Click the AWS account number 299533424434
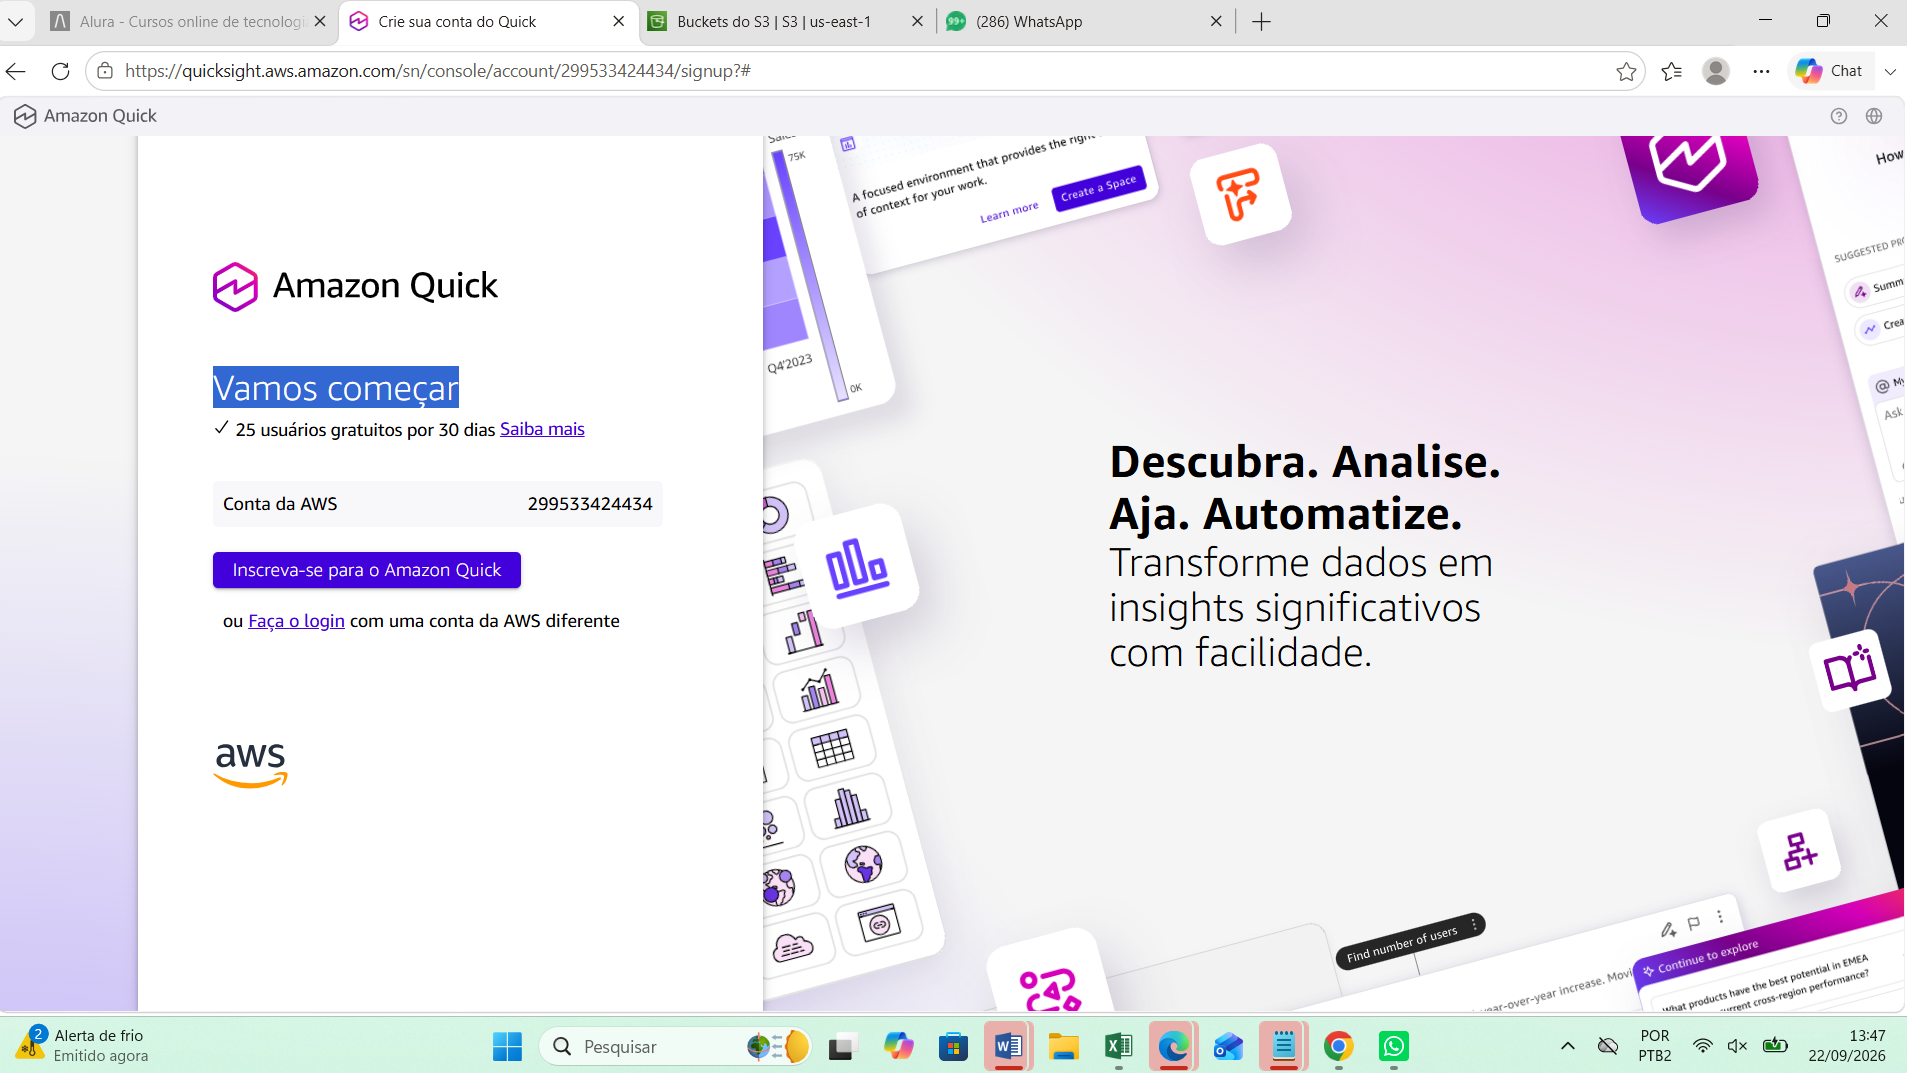 [x=590, y=504]
